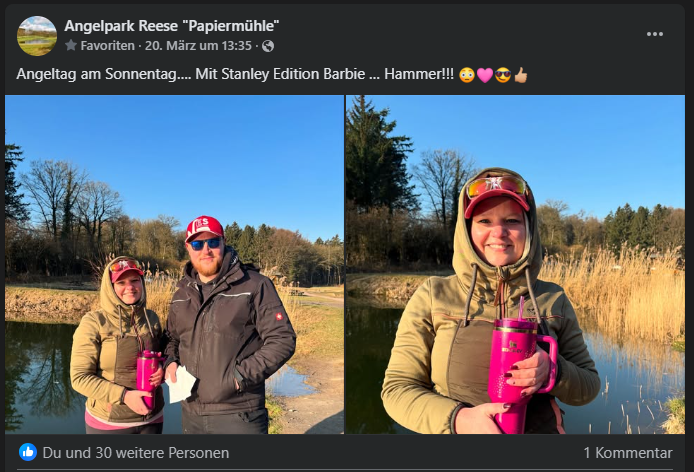Open the left photo of the couple
The height and width of the screenshot is (472, 694).
(x=174, y=264)
